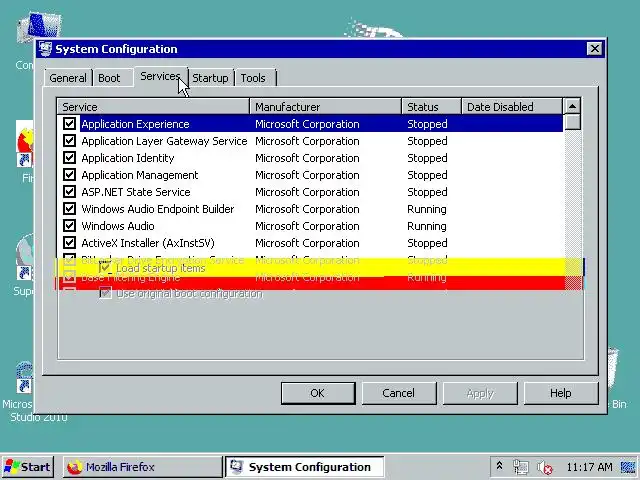Click the network tray icon

pos(520,467)
